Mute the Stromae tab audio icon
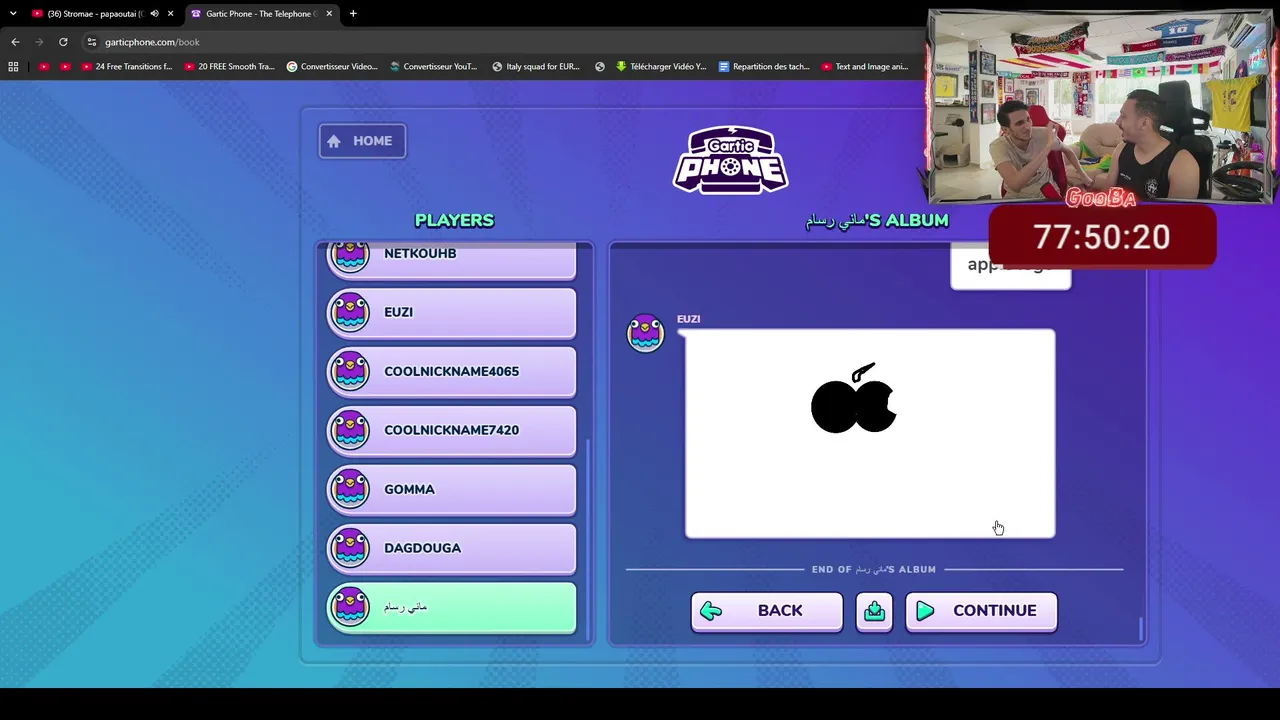 click(x=154, y=14)
